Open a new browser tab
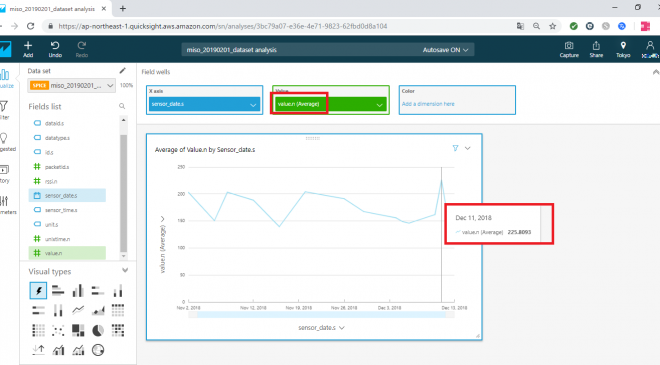This screenshot has width=660, height=365. (123, 8)
